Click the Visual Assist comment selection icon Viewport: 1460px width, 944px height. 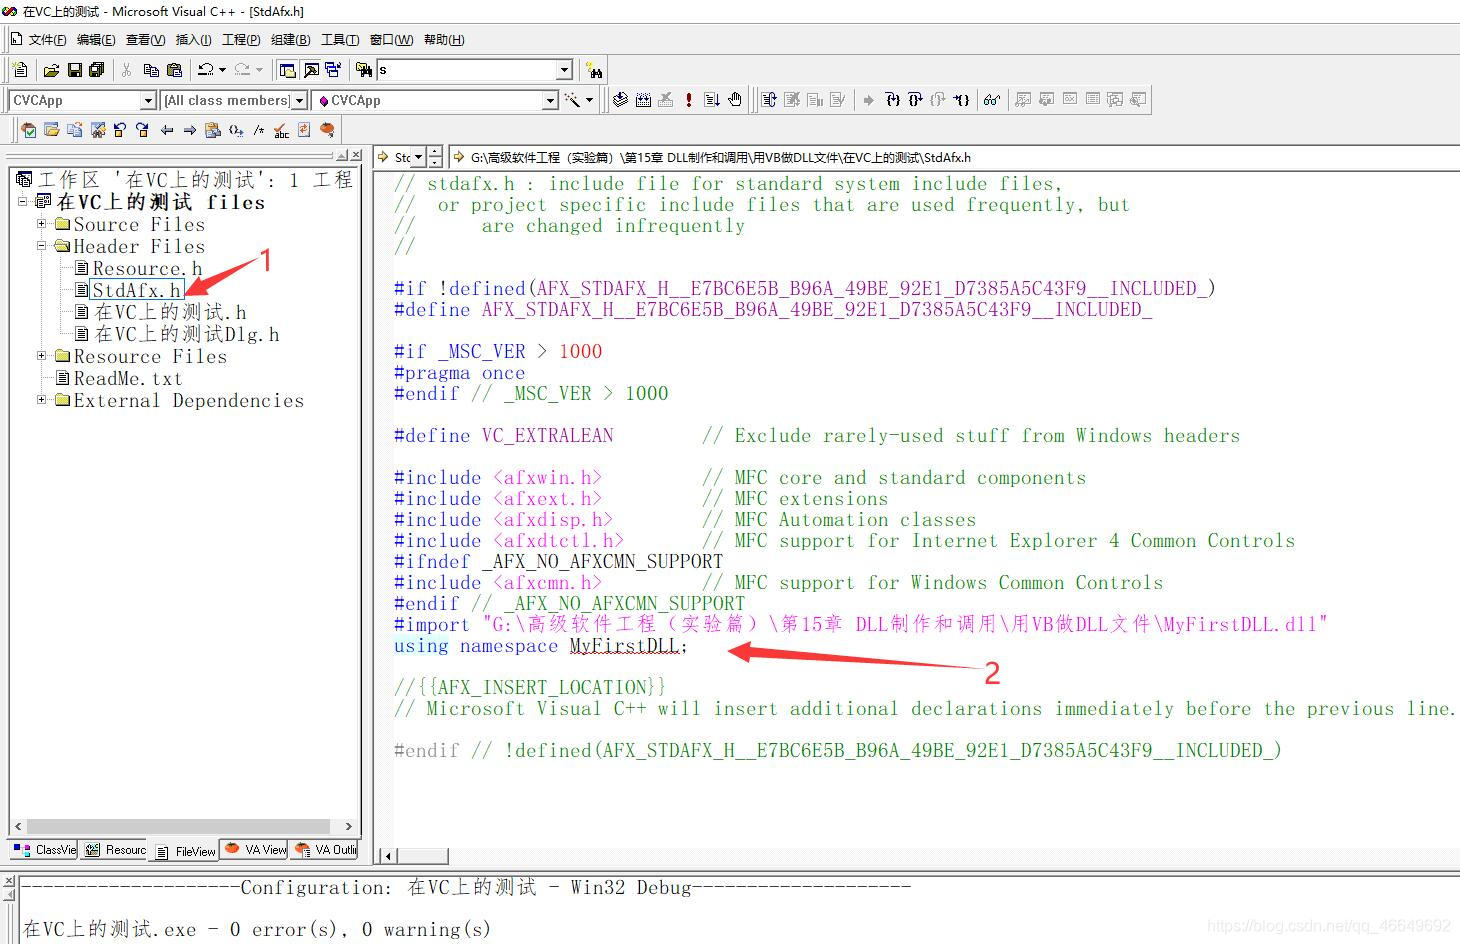(258, 130)
